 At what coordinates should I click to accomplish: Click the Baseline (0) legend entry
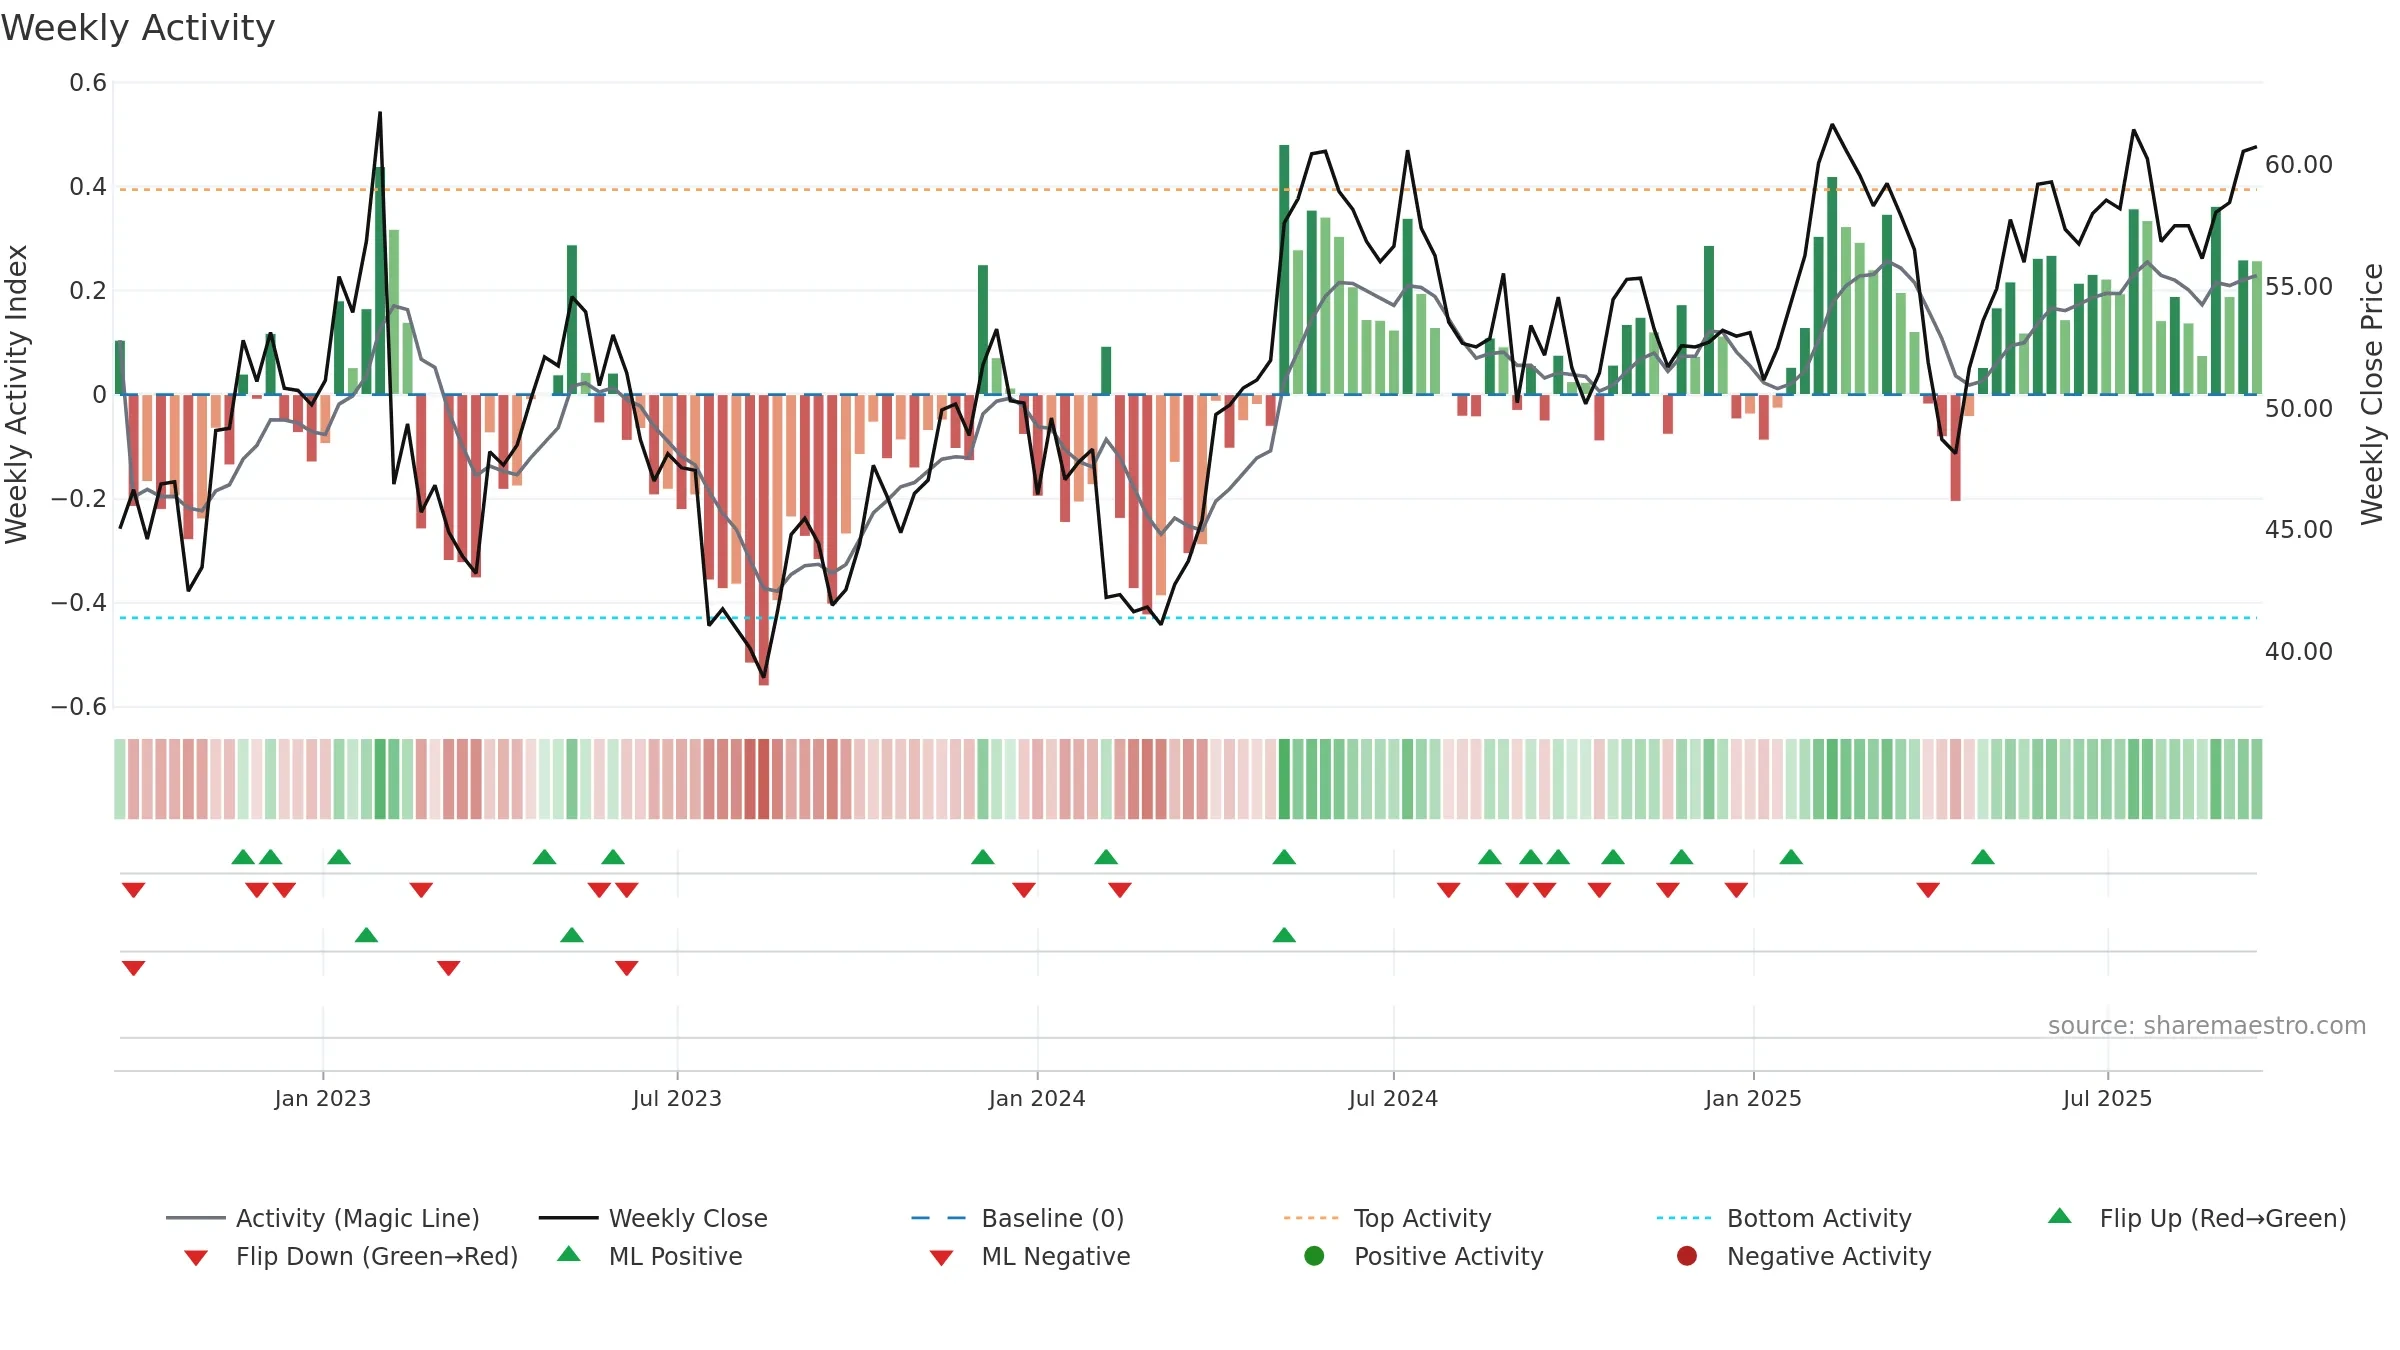pyautogui.click(x=1018, y=1218)
